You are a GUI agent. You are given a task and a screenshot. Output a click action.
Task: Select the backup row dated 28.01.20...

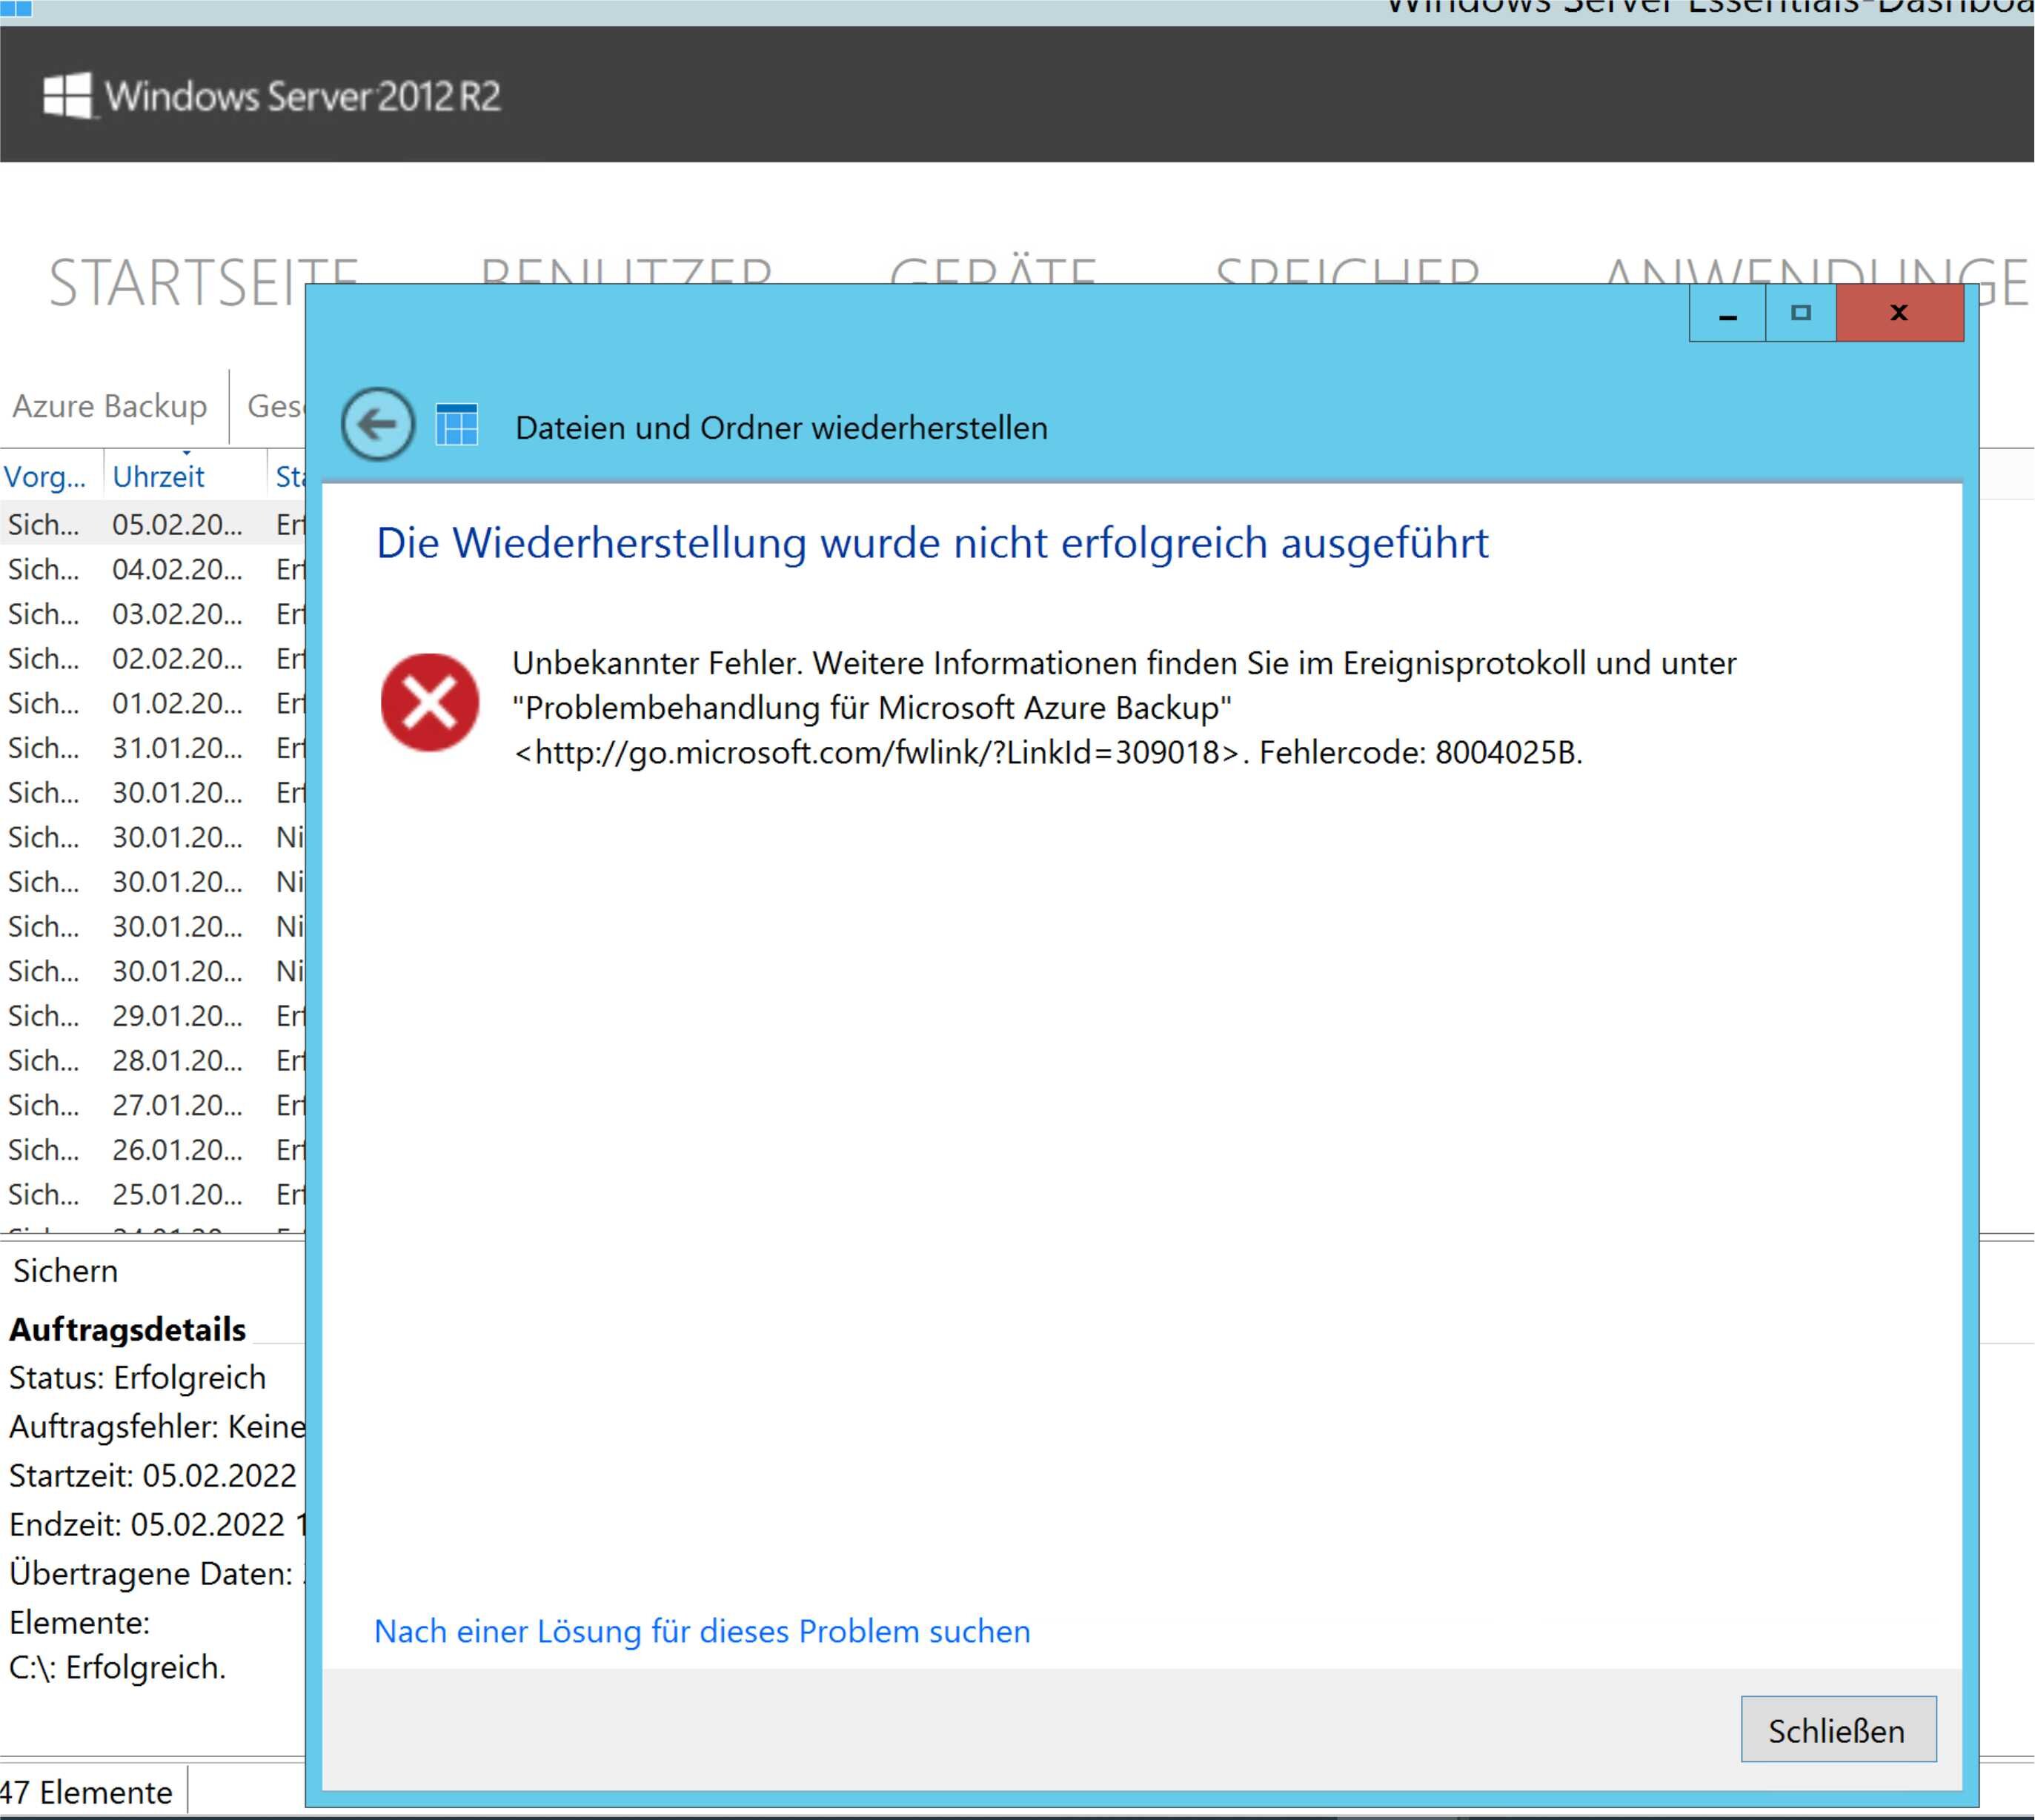[153, 1060]
